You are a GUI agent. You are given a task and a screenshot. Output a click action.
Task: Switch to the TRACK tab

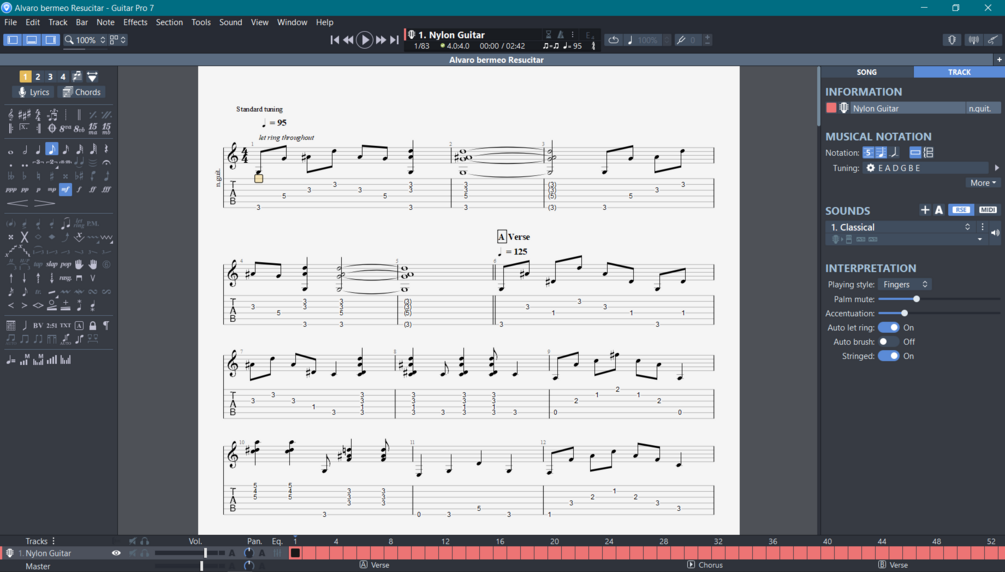959,72
